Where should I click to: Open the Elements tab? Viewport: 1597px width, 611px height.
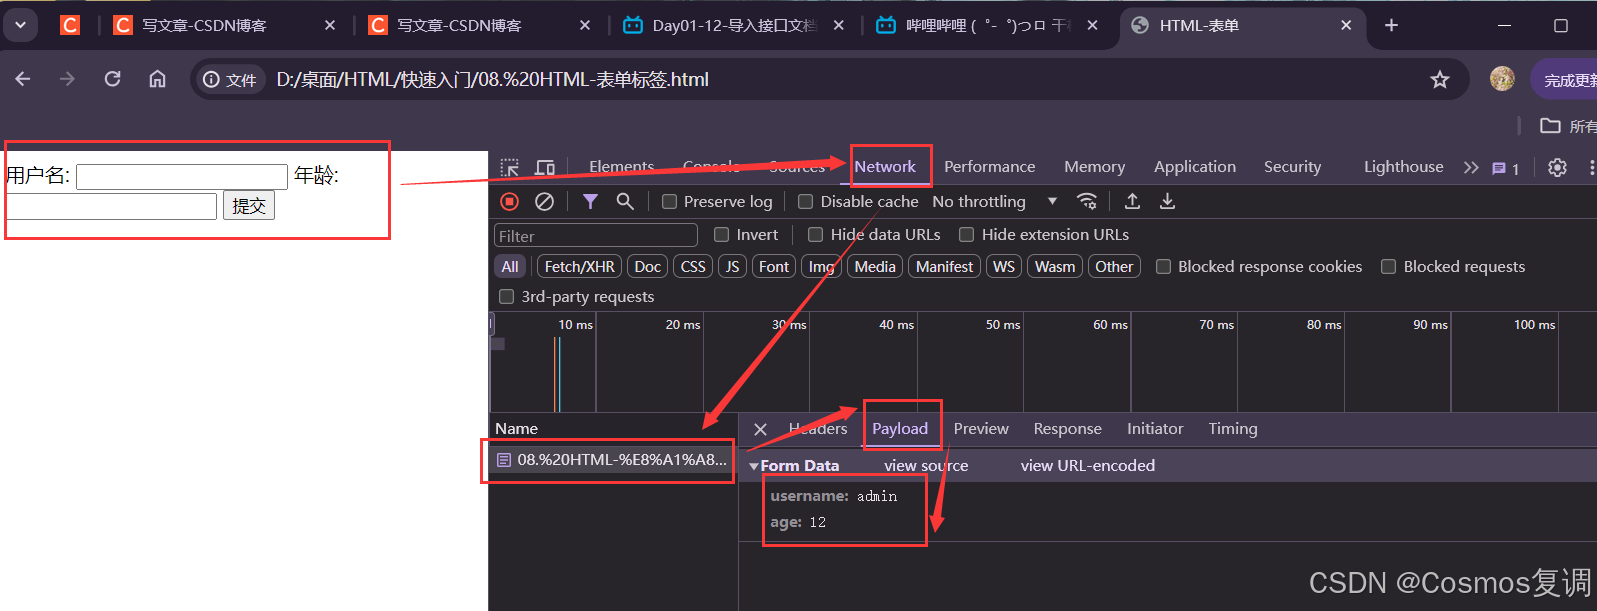(x=621, y=167)
